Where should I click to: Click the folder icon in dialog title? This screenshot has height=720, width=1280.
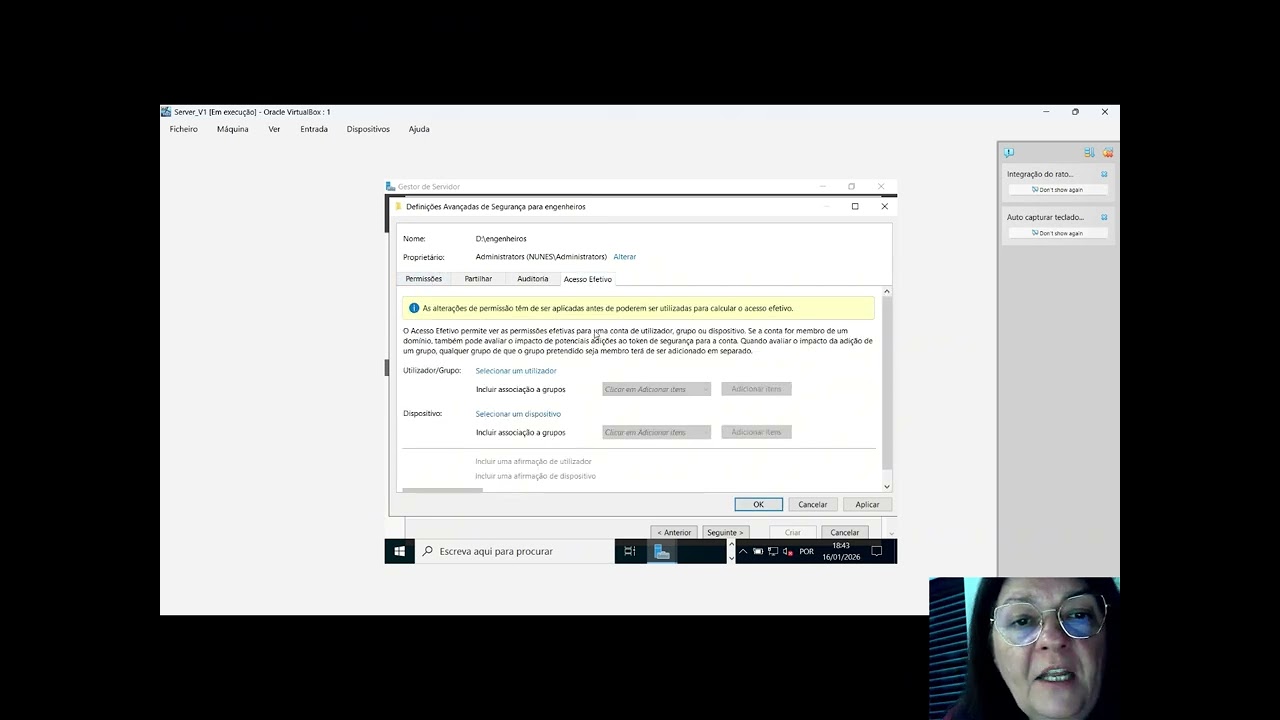(x=399, y=207)
